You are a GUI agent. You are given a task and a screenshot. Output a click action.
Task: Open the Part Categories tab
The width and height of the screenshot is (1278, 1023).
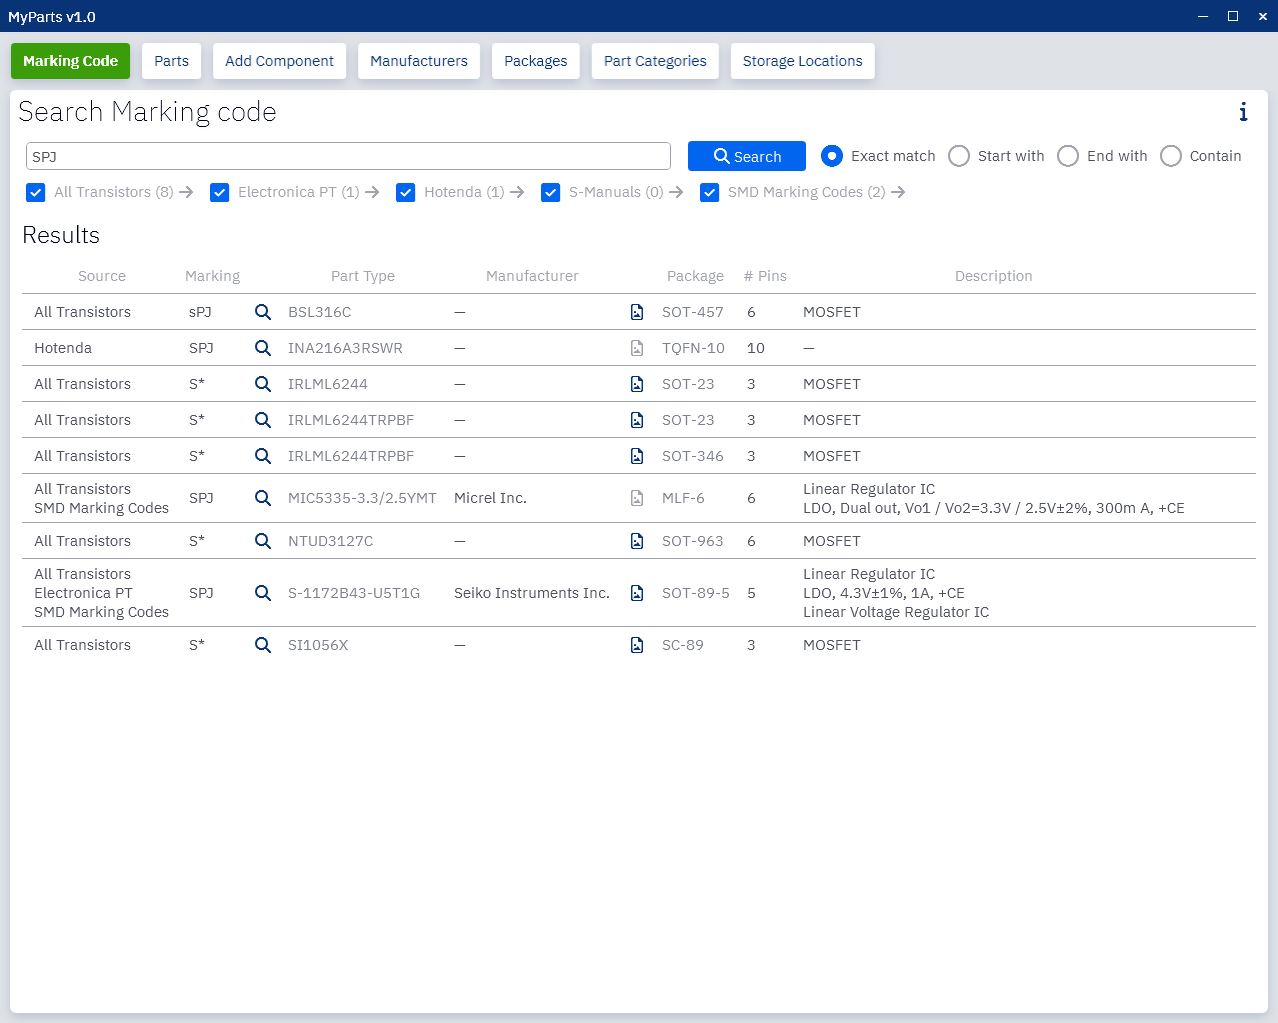tap(655, 61)
